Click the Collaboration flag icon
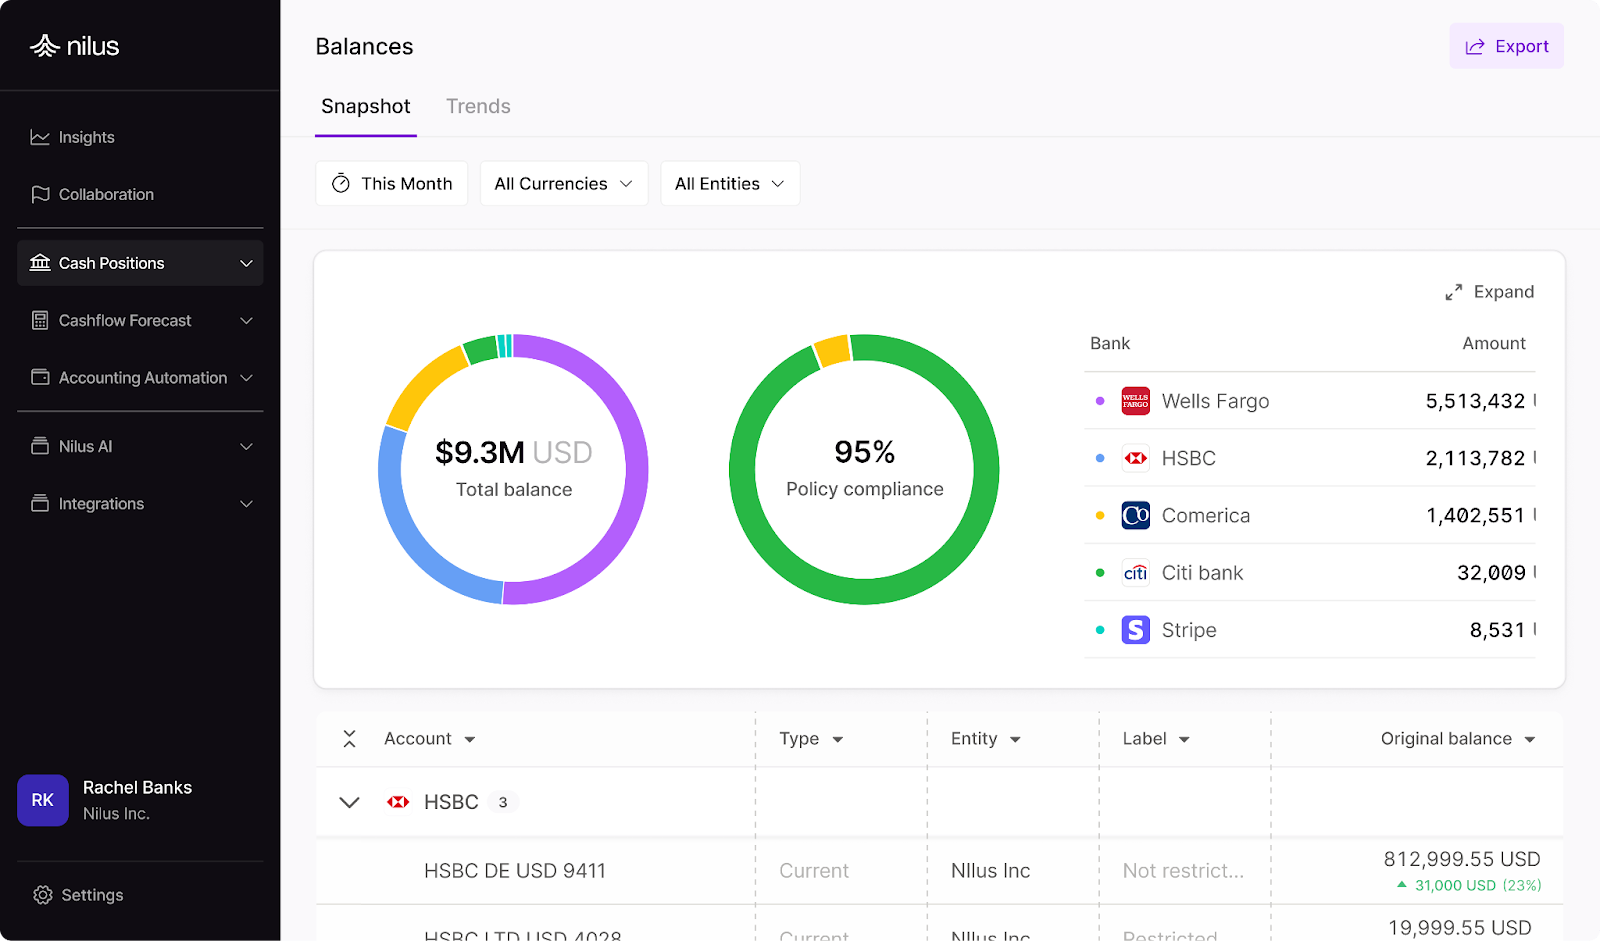 click(40, 195)
